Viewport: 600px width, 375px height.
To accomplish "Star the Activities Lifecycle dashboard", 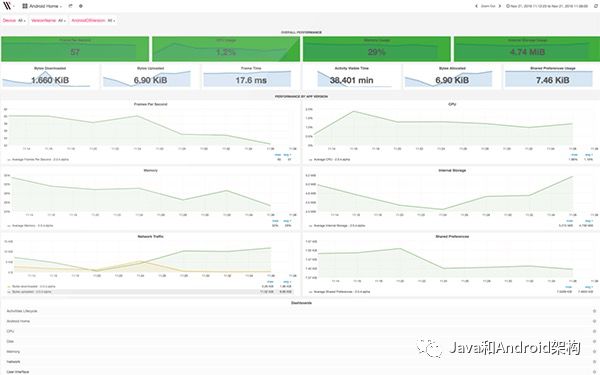I will pyautogui.click(x=594, y=311).
